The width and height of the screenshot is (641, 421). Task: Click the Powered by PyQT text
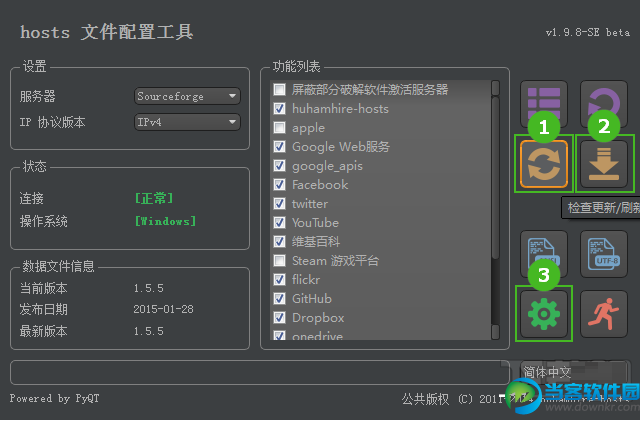click(54, 398)
